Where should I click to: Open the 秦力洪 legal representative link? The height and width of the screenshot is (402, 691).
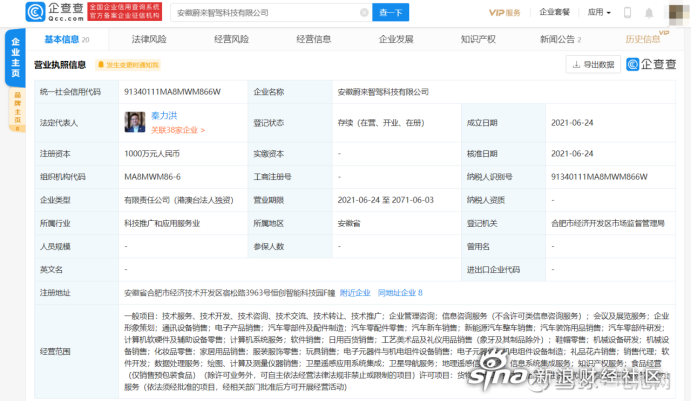pyautogui.click(x=164, y=115)
